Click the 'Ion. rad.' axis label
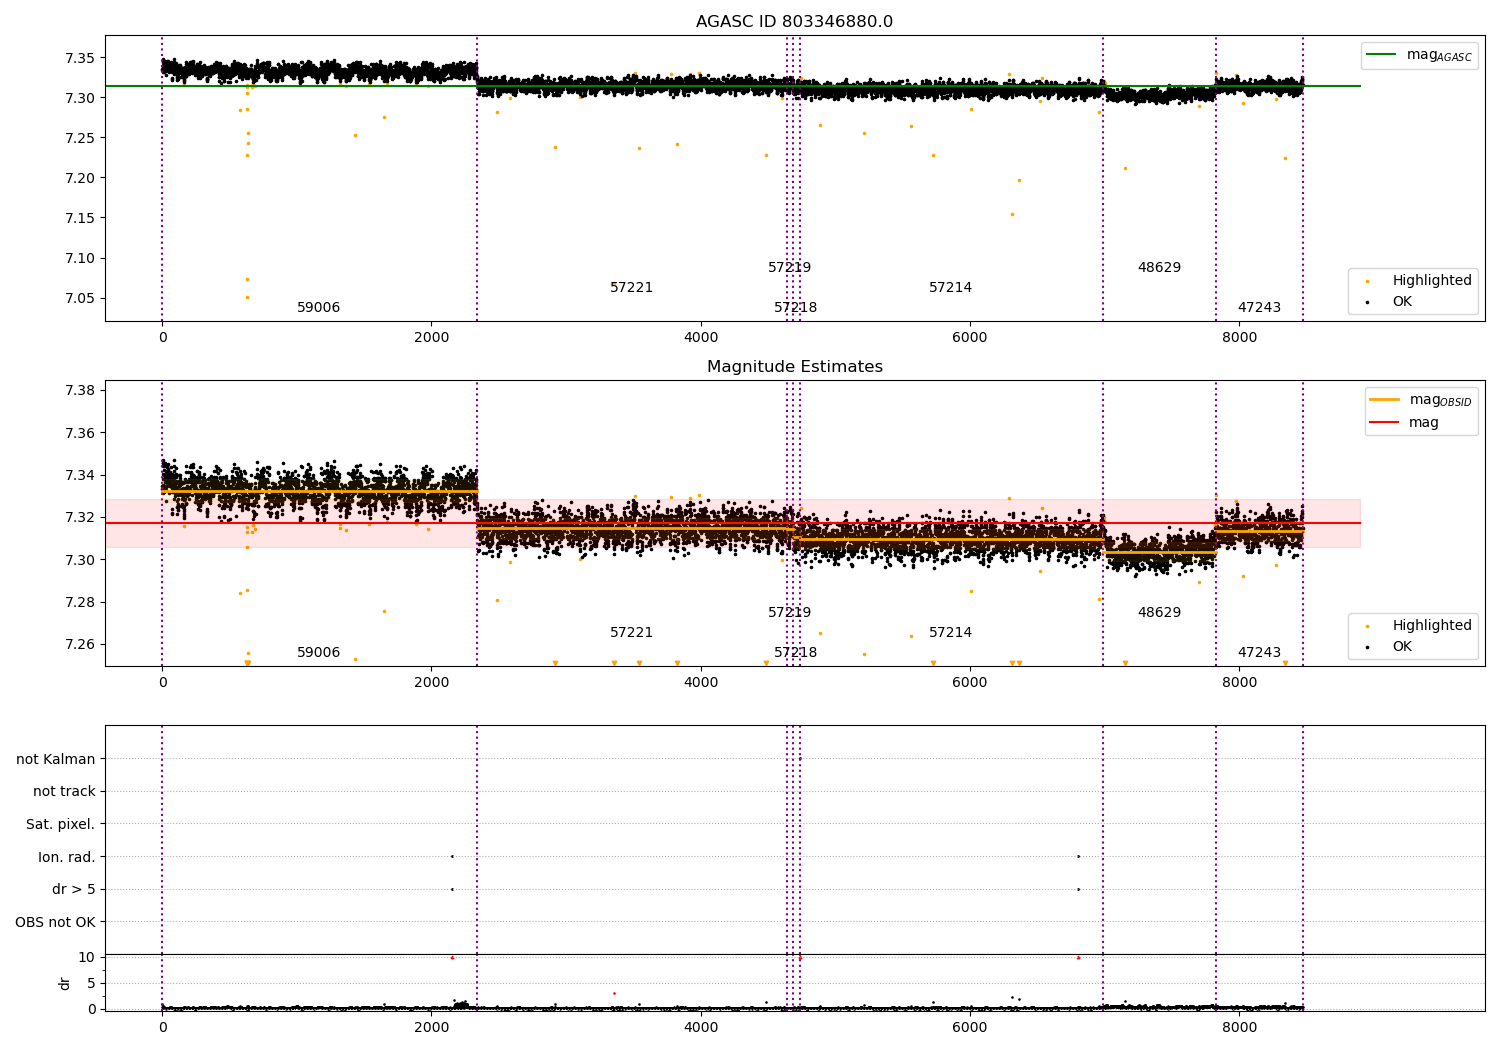Screen dimensions: 1500x1050 67,857
